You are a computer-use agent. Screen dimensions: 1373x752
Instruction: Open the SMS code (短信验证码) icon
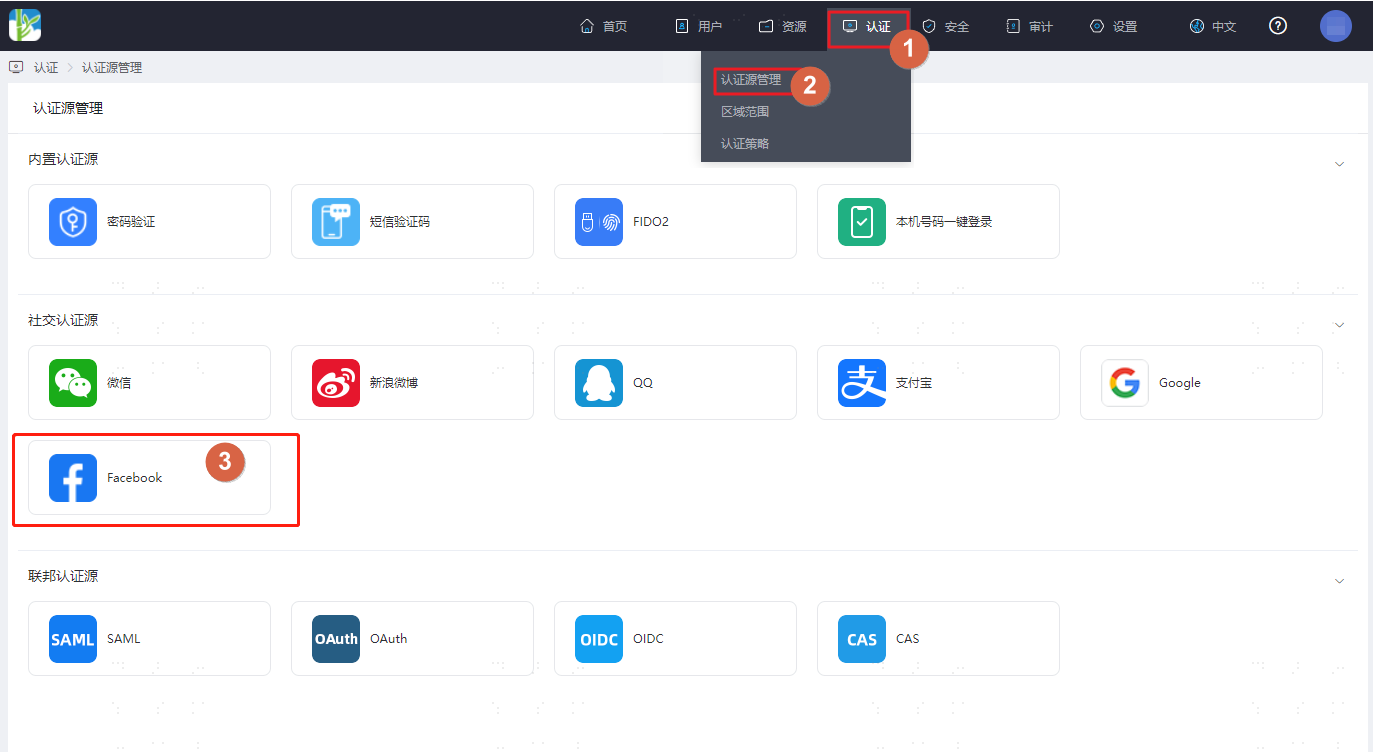pos(336,222)
